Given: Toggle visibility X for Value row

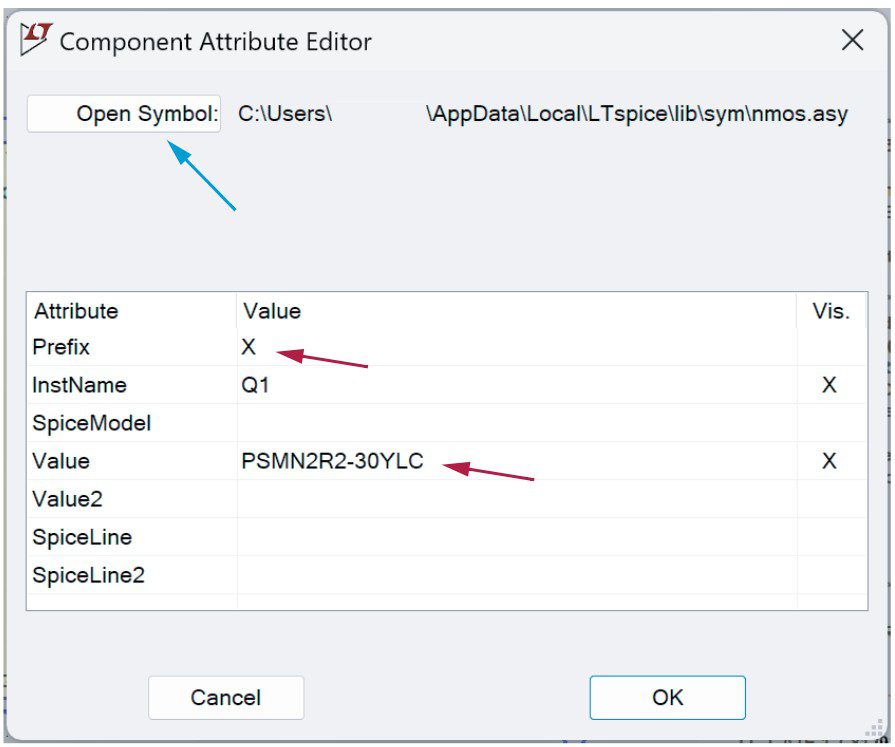Looking at the screenshot, I should 829,461.
